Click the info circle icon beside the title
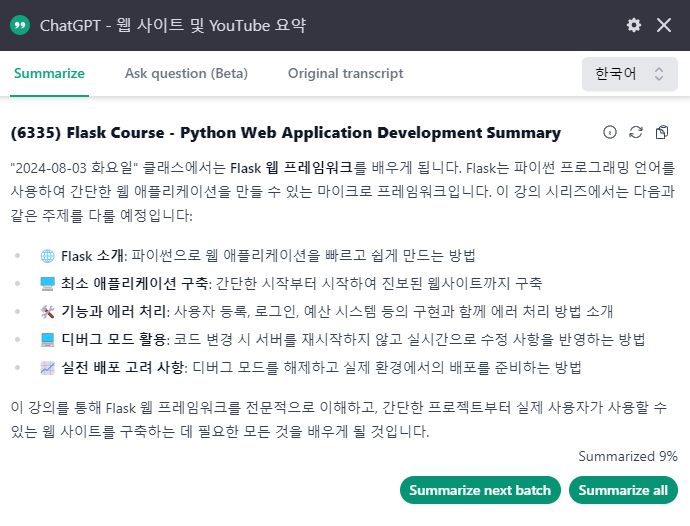690x526 pixels. pos(609,132)
